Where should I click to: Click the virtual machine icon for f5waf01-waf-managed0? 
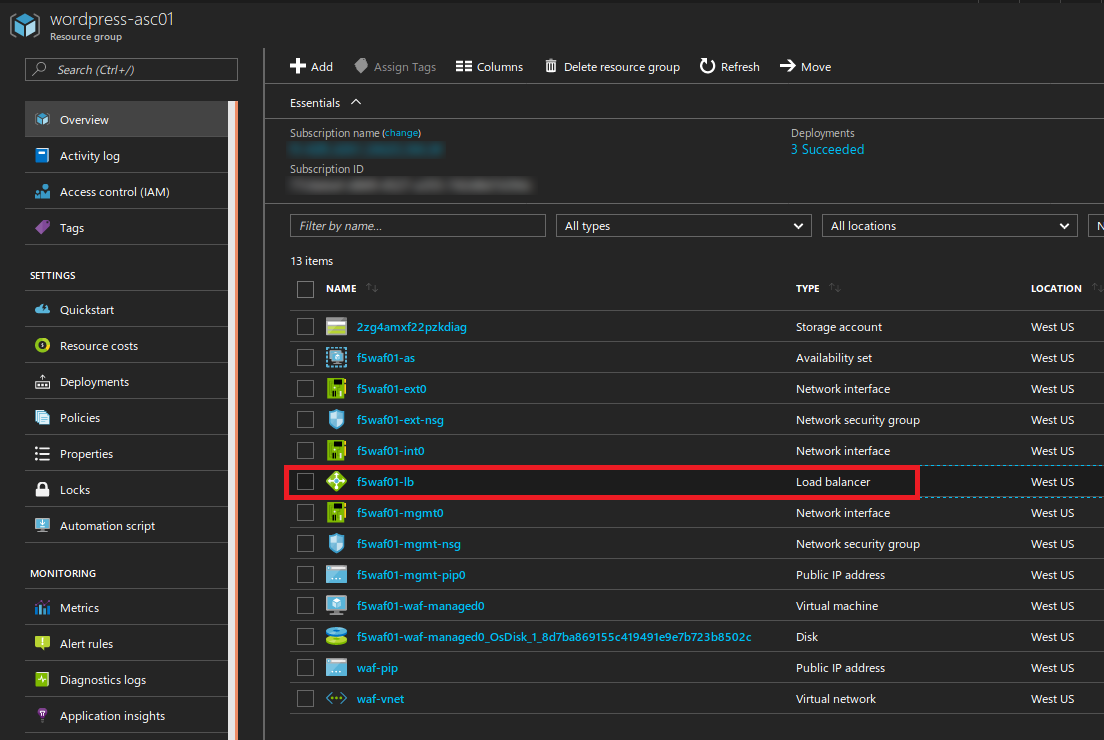tap(337, 606)
